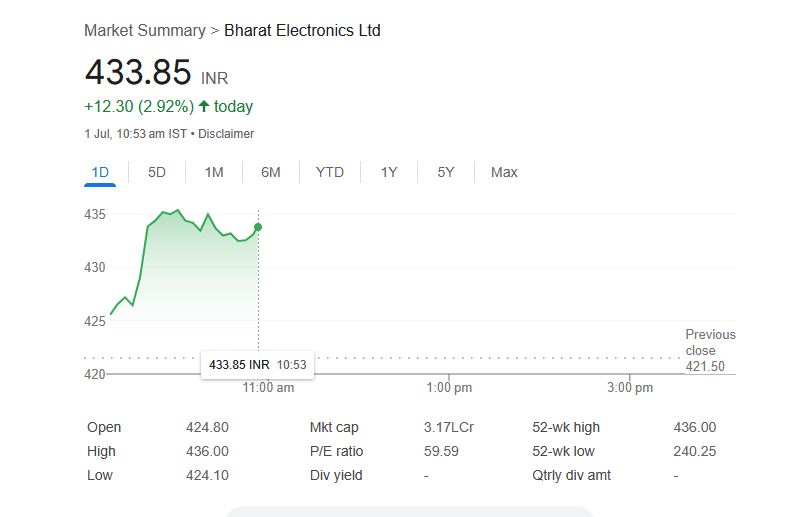The width and height of the screenshot is (786, 517).
Task: Click the Bharat Electronics Ltd title
Action: pos(302,30)
